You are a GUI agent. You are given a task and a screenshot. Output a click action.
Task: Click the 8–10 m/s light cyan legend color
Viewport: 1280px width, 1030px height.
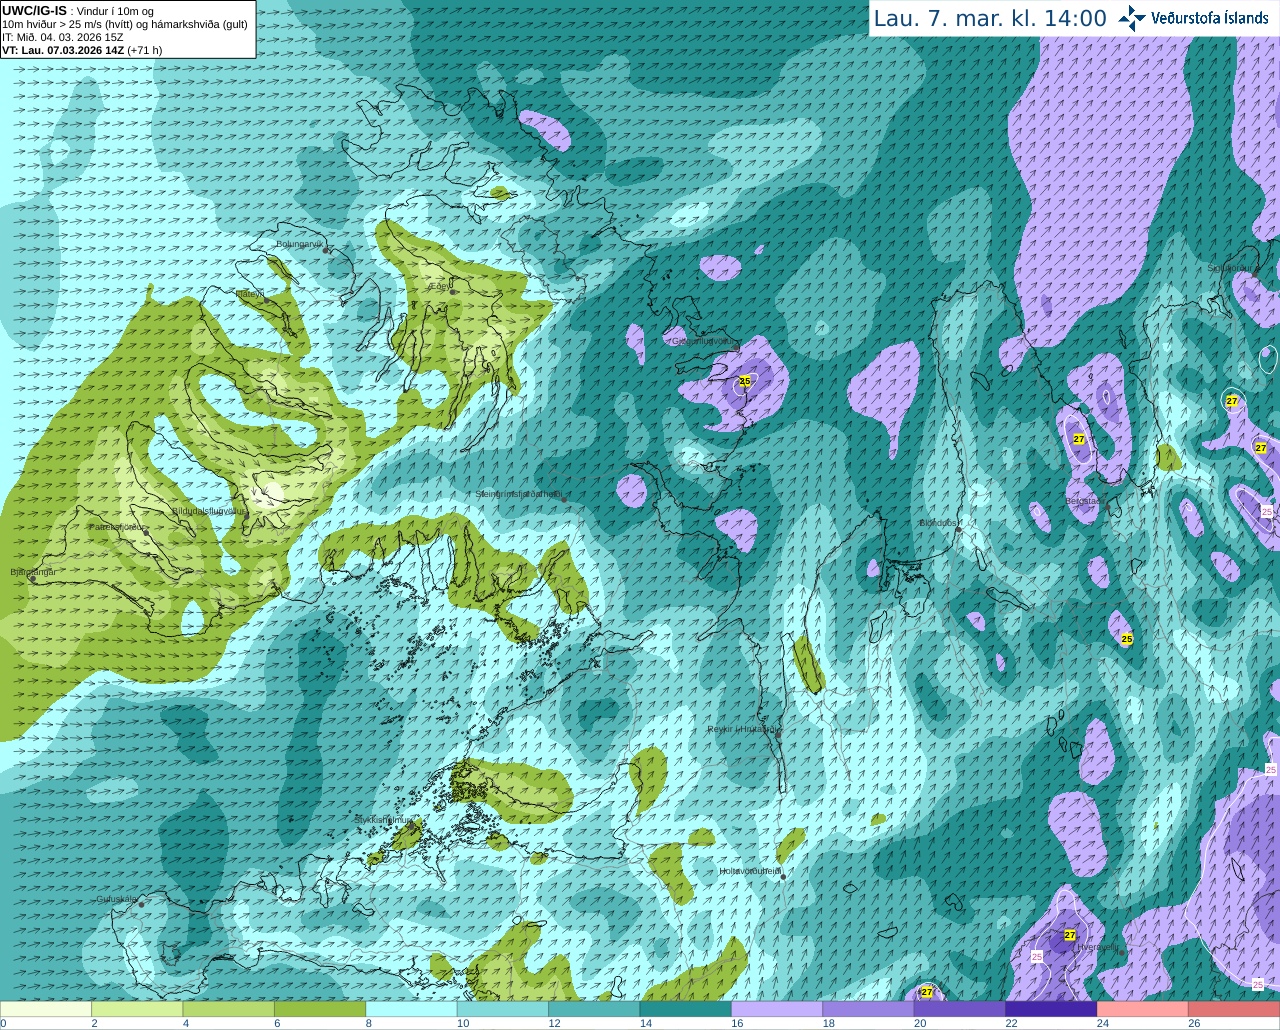(411, 1009)
